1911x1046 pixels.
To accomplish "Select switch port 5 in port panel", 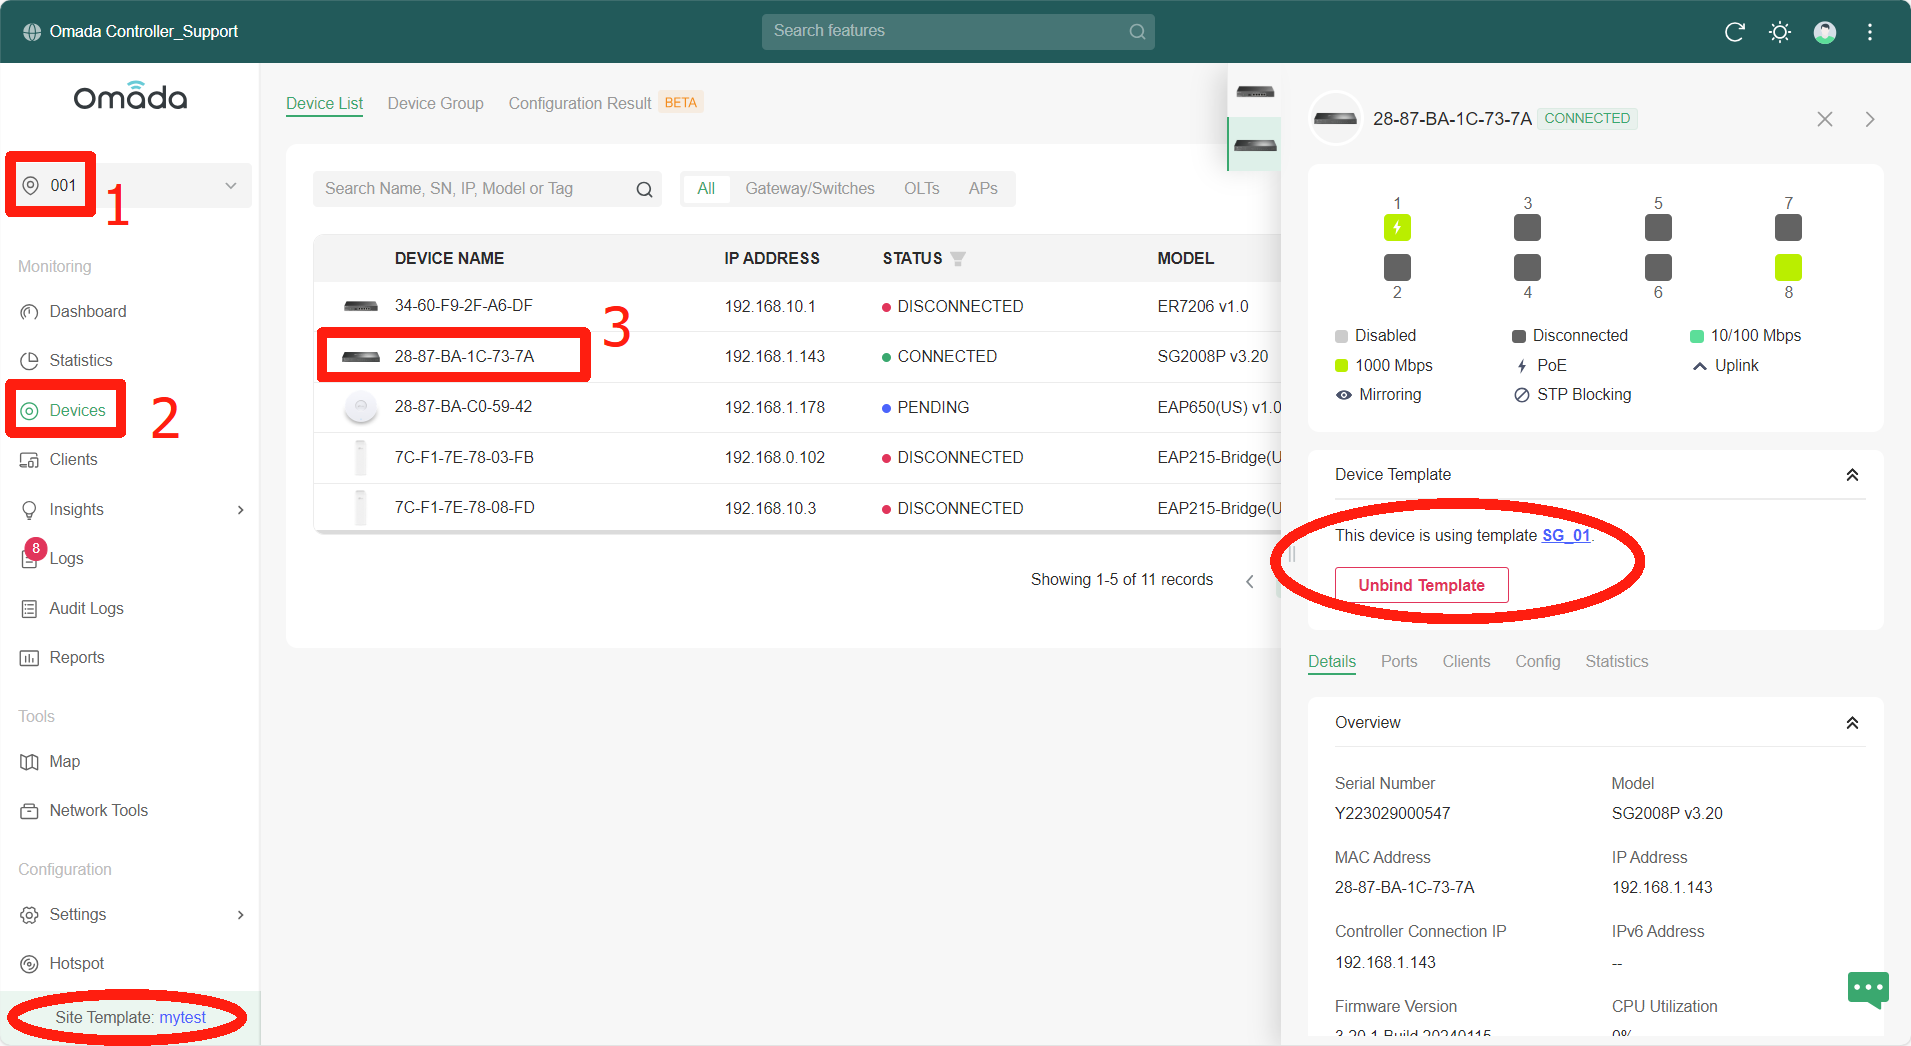I will point(1658,228).
